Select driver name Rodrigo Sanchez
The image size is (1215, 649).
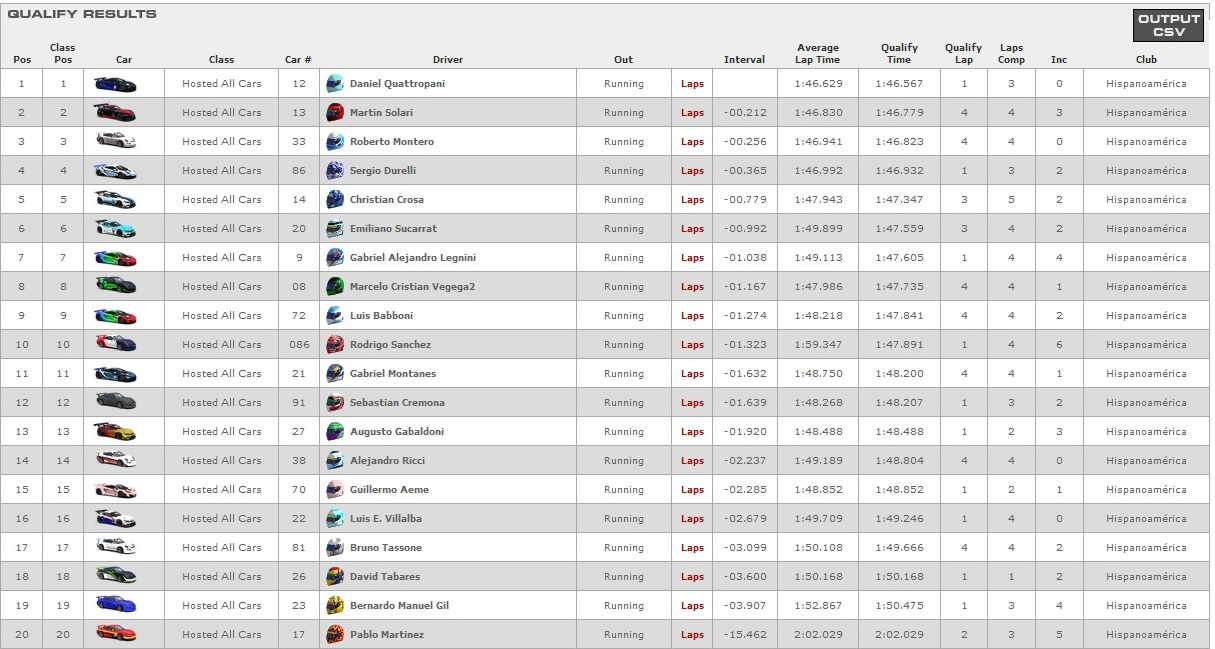tap(390, 345)
